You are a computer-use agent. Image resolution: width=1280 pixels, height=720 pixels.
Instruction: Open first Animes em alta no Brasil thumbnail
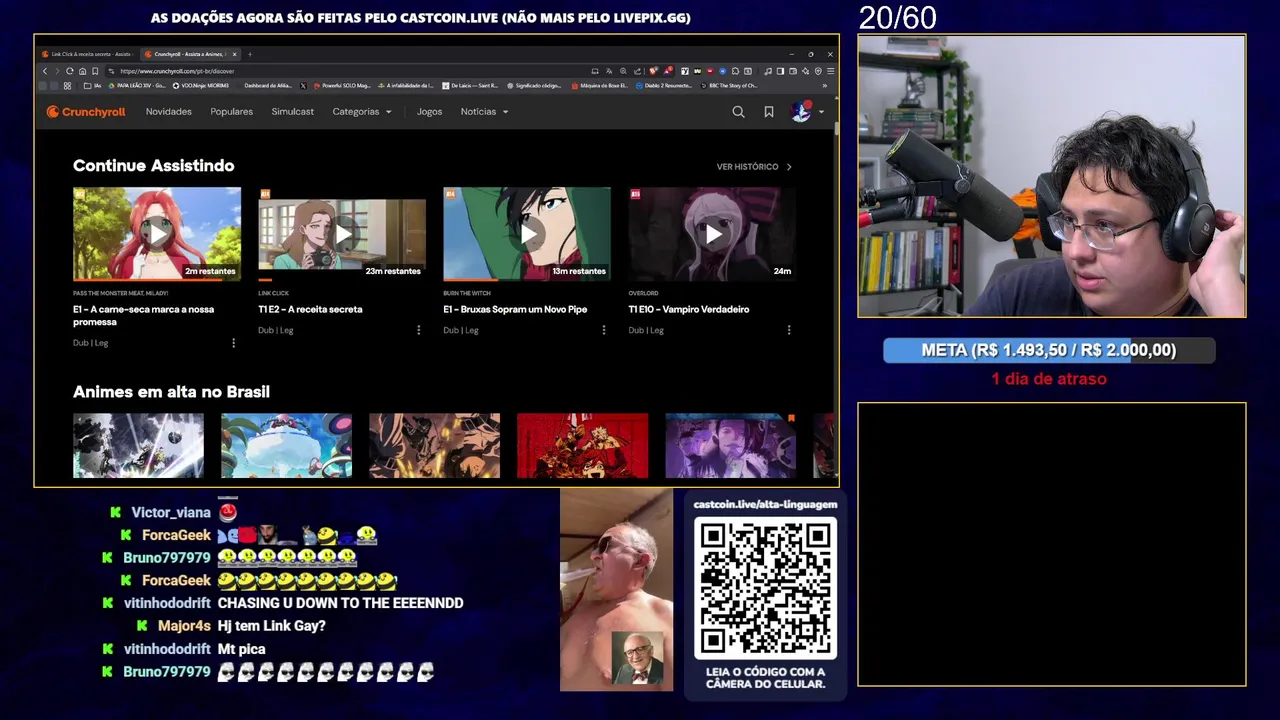click(x=138, y=445)
